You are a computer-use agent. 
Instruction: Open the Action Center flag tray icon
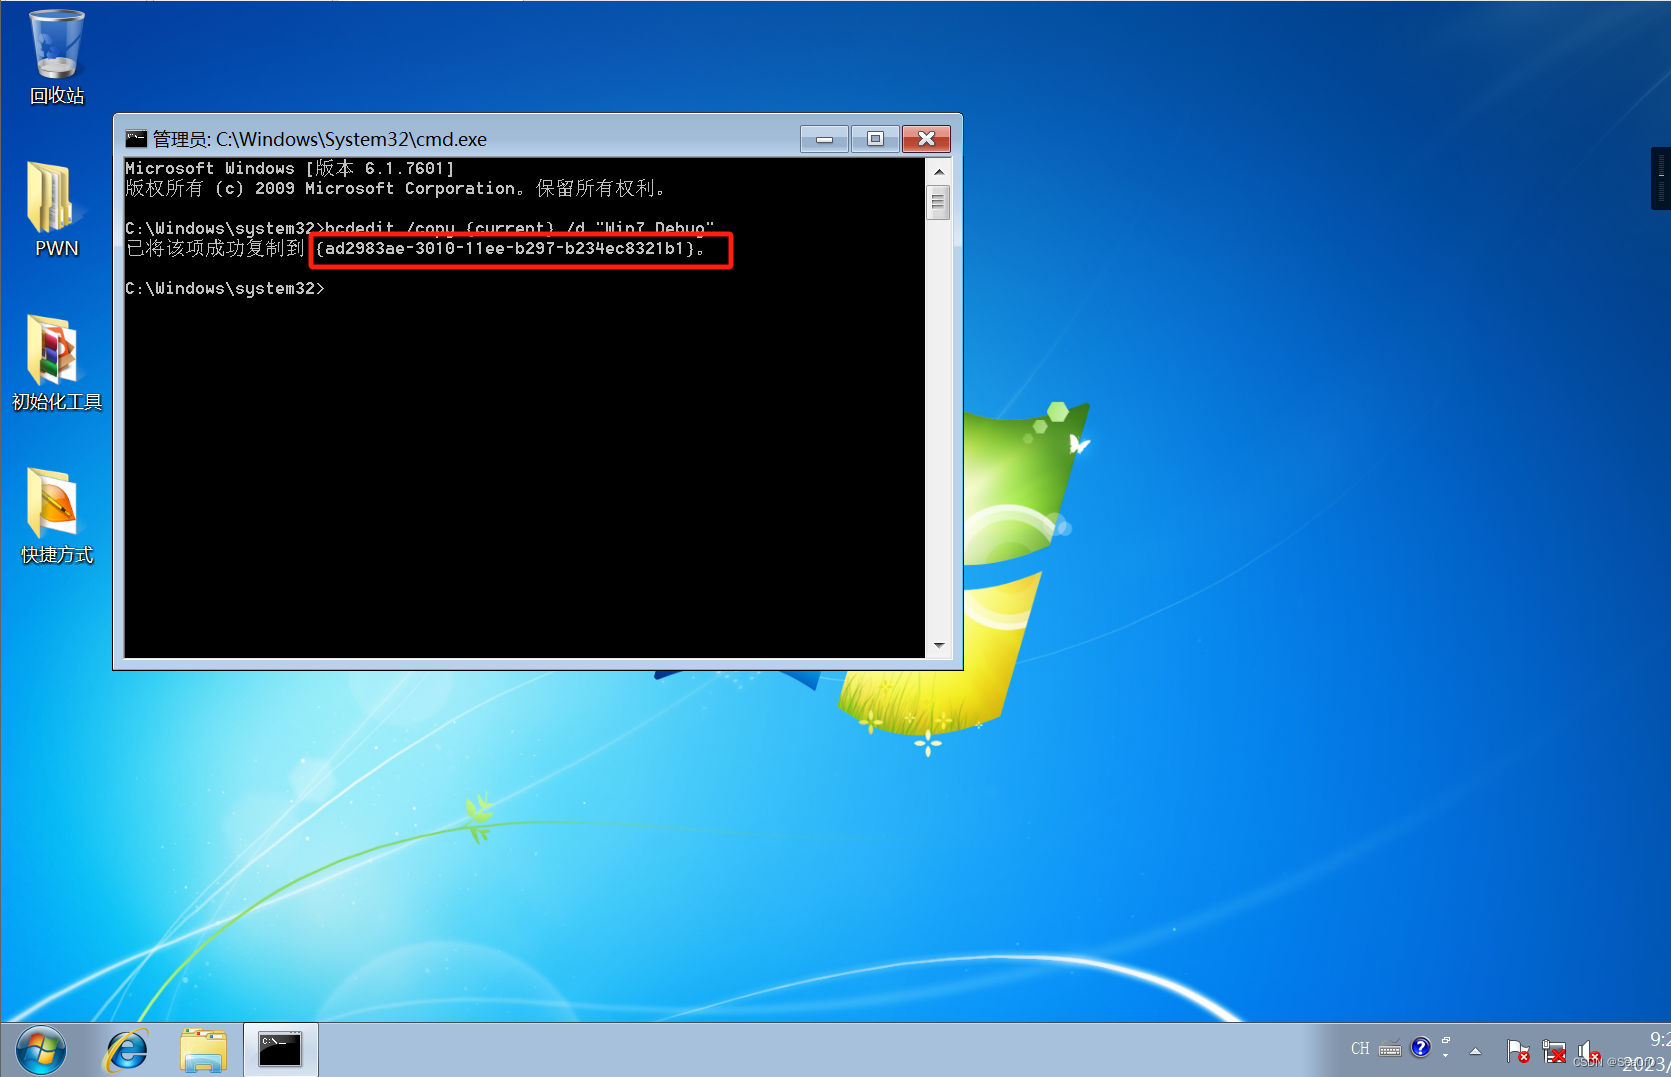click(1519, 1051)
